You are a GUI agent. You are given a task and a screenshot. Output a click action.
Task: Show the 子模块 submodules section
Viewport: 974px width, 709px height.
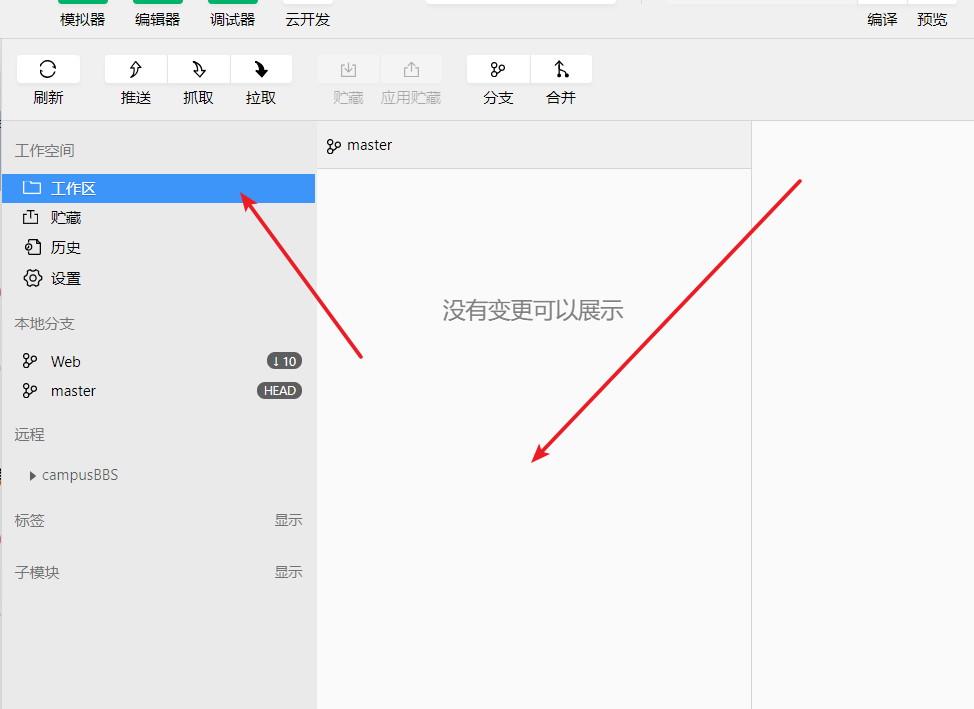pyautogui.click(x=288, y=572)
